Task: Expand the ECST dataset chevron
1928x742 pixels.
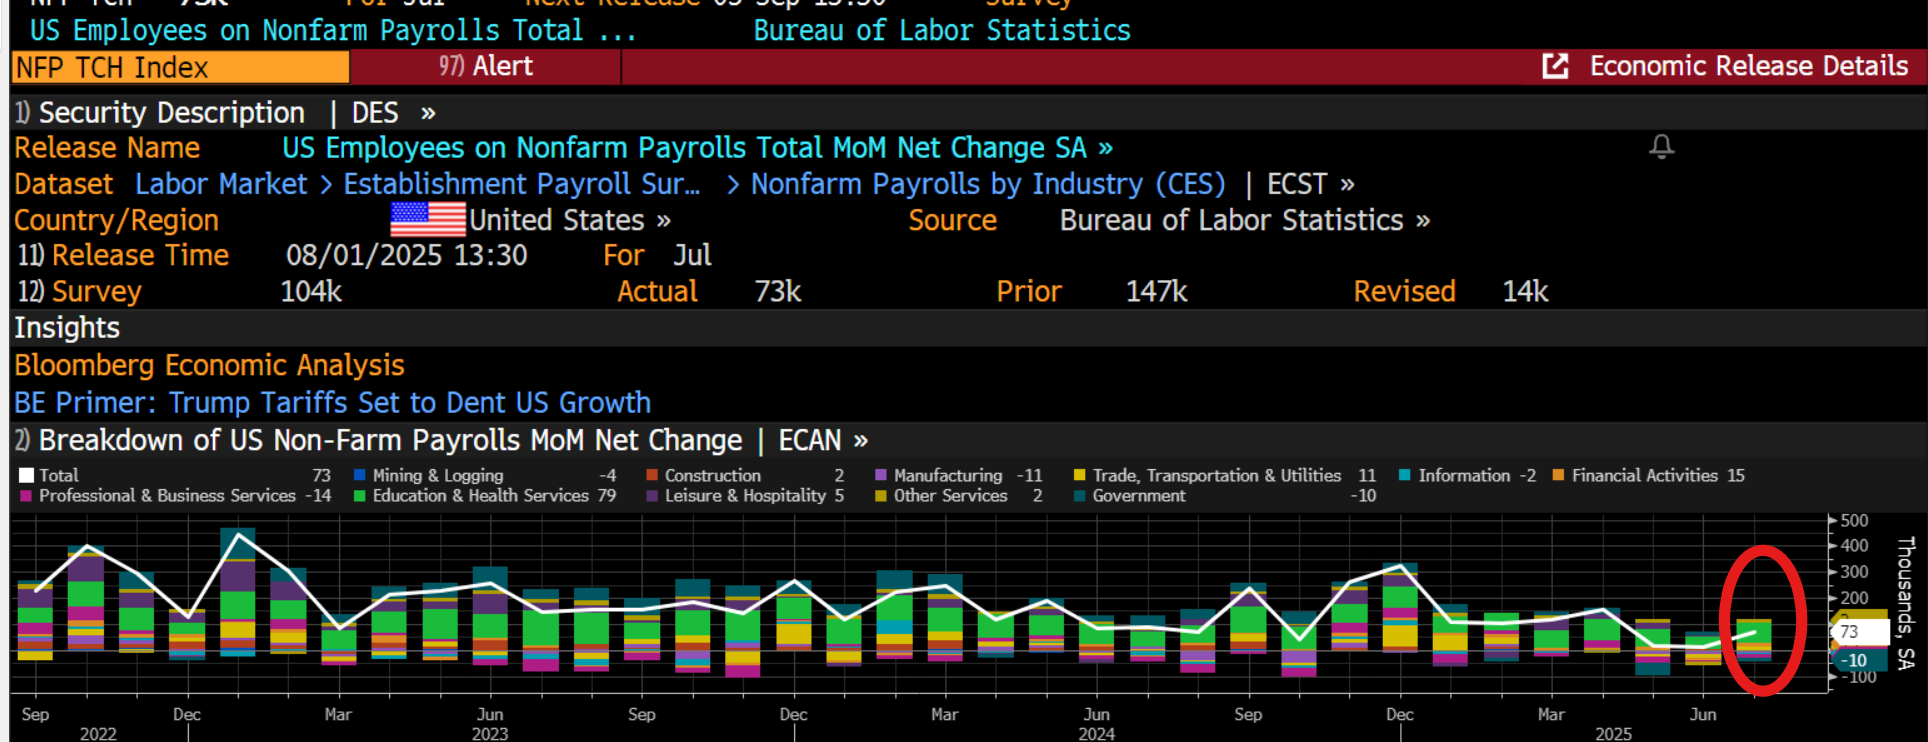Action: pyautogui.click(x=1347, y=185)
